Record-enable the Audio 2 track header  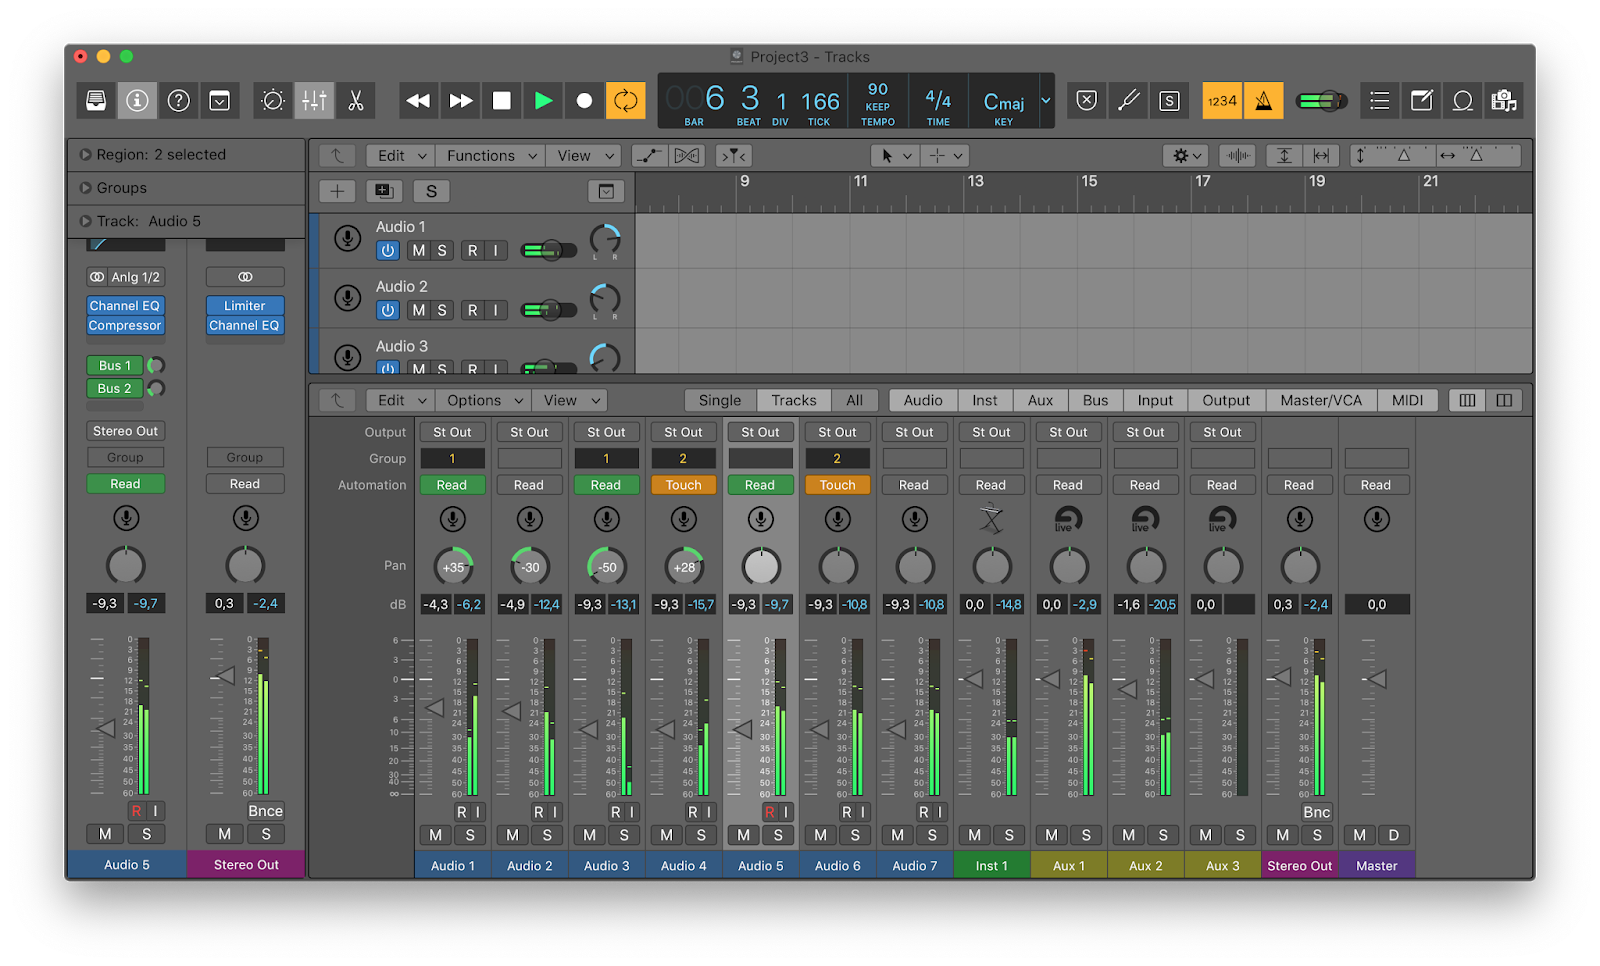point(473,310)
